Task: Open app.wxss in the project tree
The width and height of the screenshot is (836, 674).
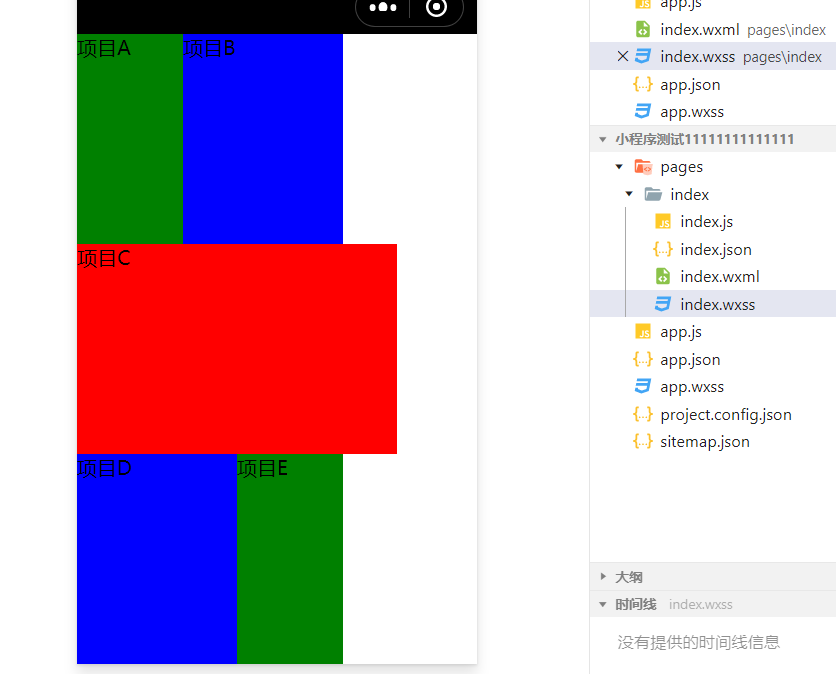Action: [713, 387]
